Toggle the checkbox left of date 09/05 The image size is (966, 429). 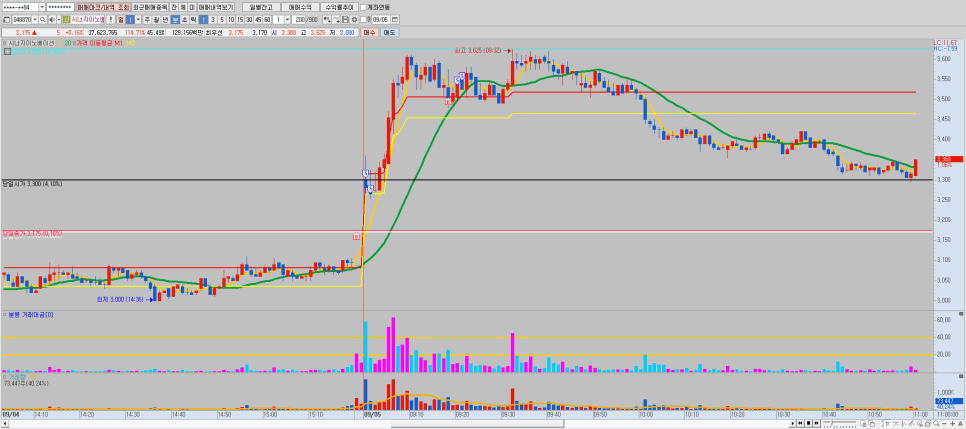pos(363,20)
